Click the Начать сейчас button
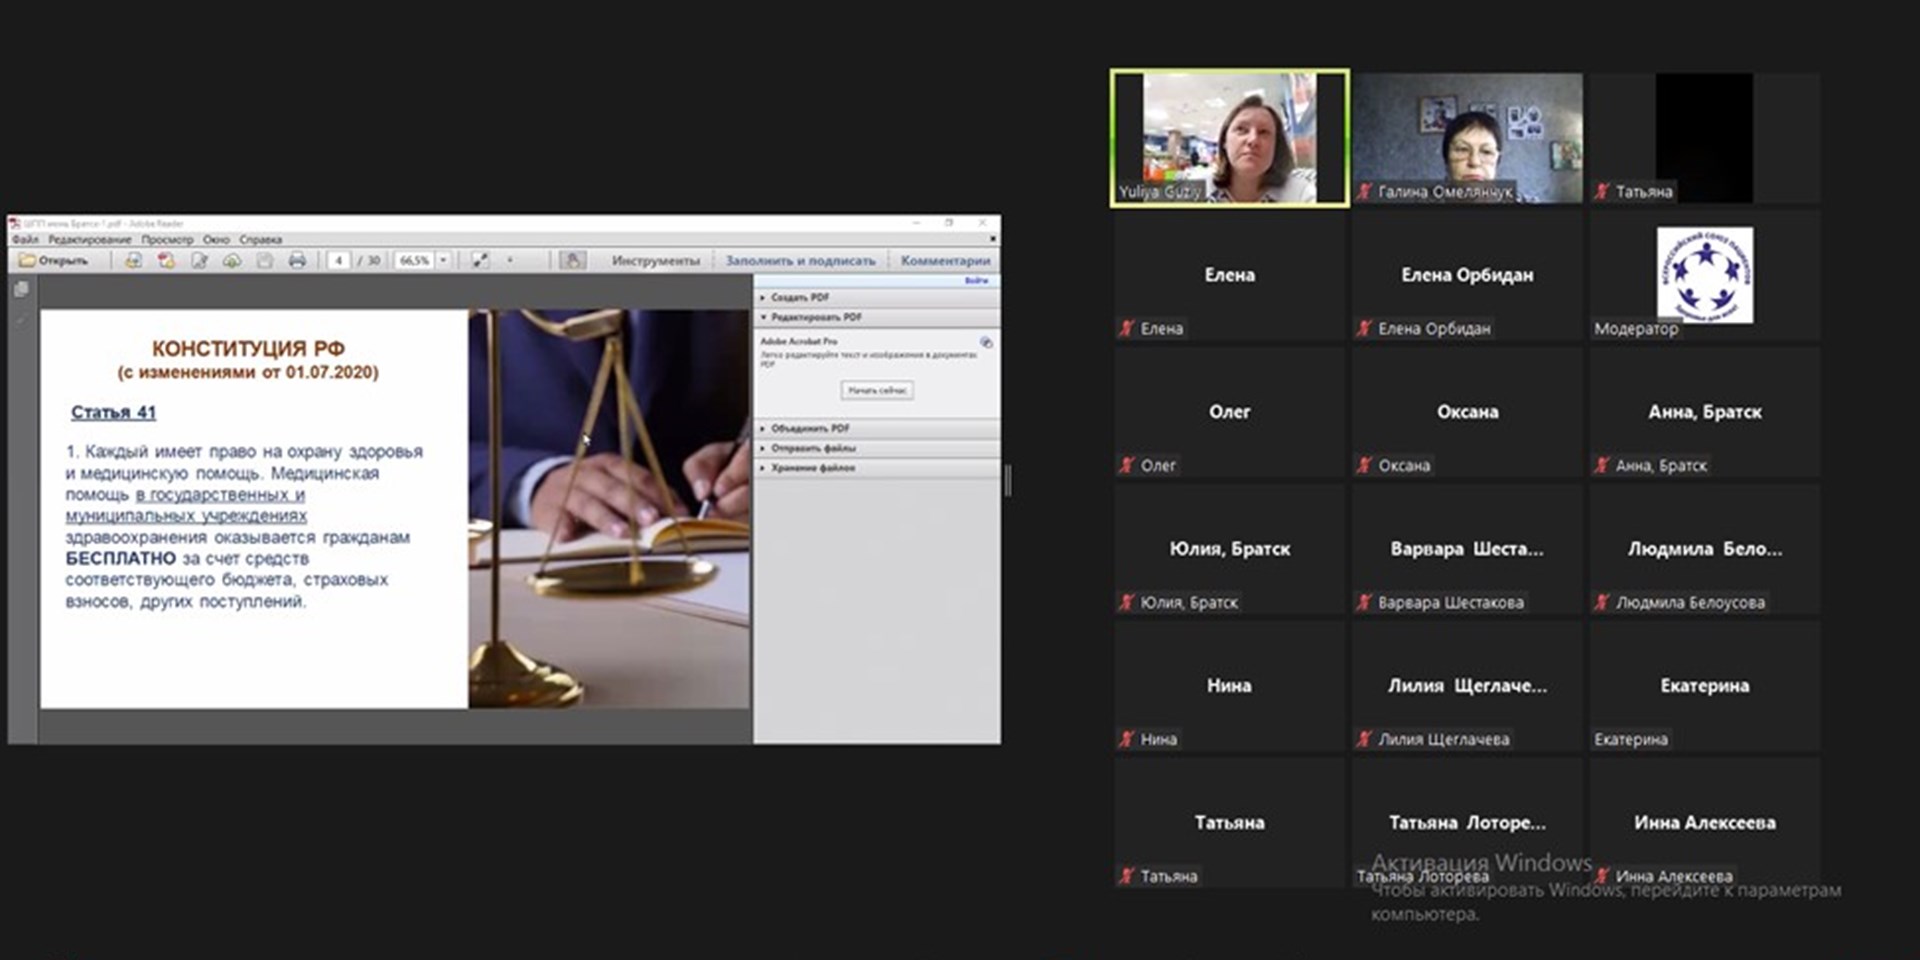The height and width of the screenshot is (960, 1920). [x=876, y=390]
